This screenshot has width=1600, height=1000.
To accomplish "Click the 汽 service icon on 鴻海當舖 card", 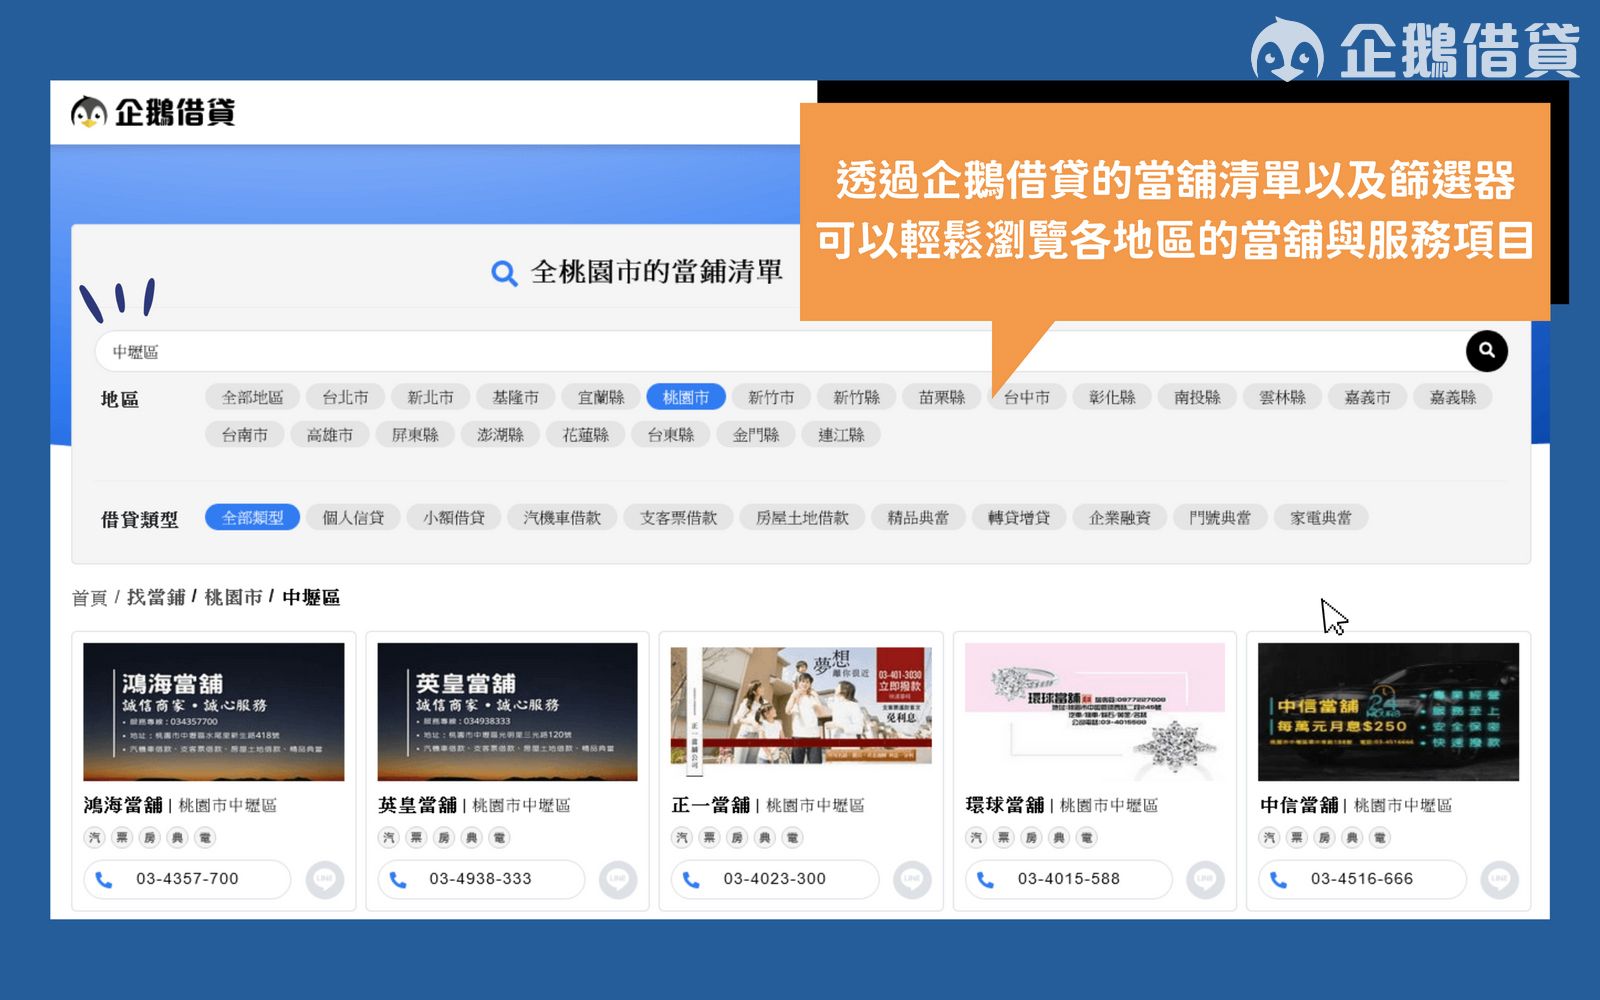I will pos(95,837).
